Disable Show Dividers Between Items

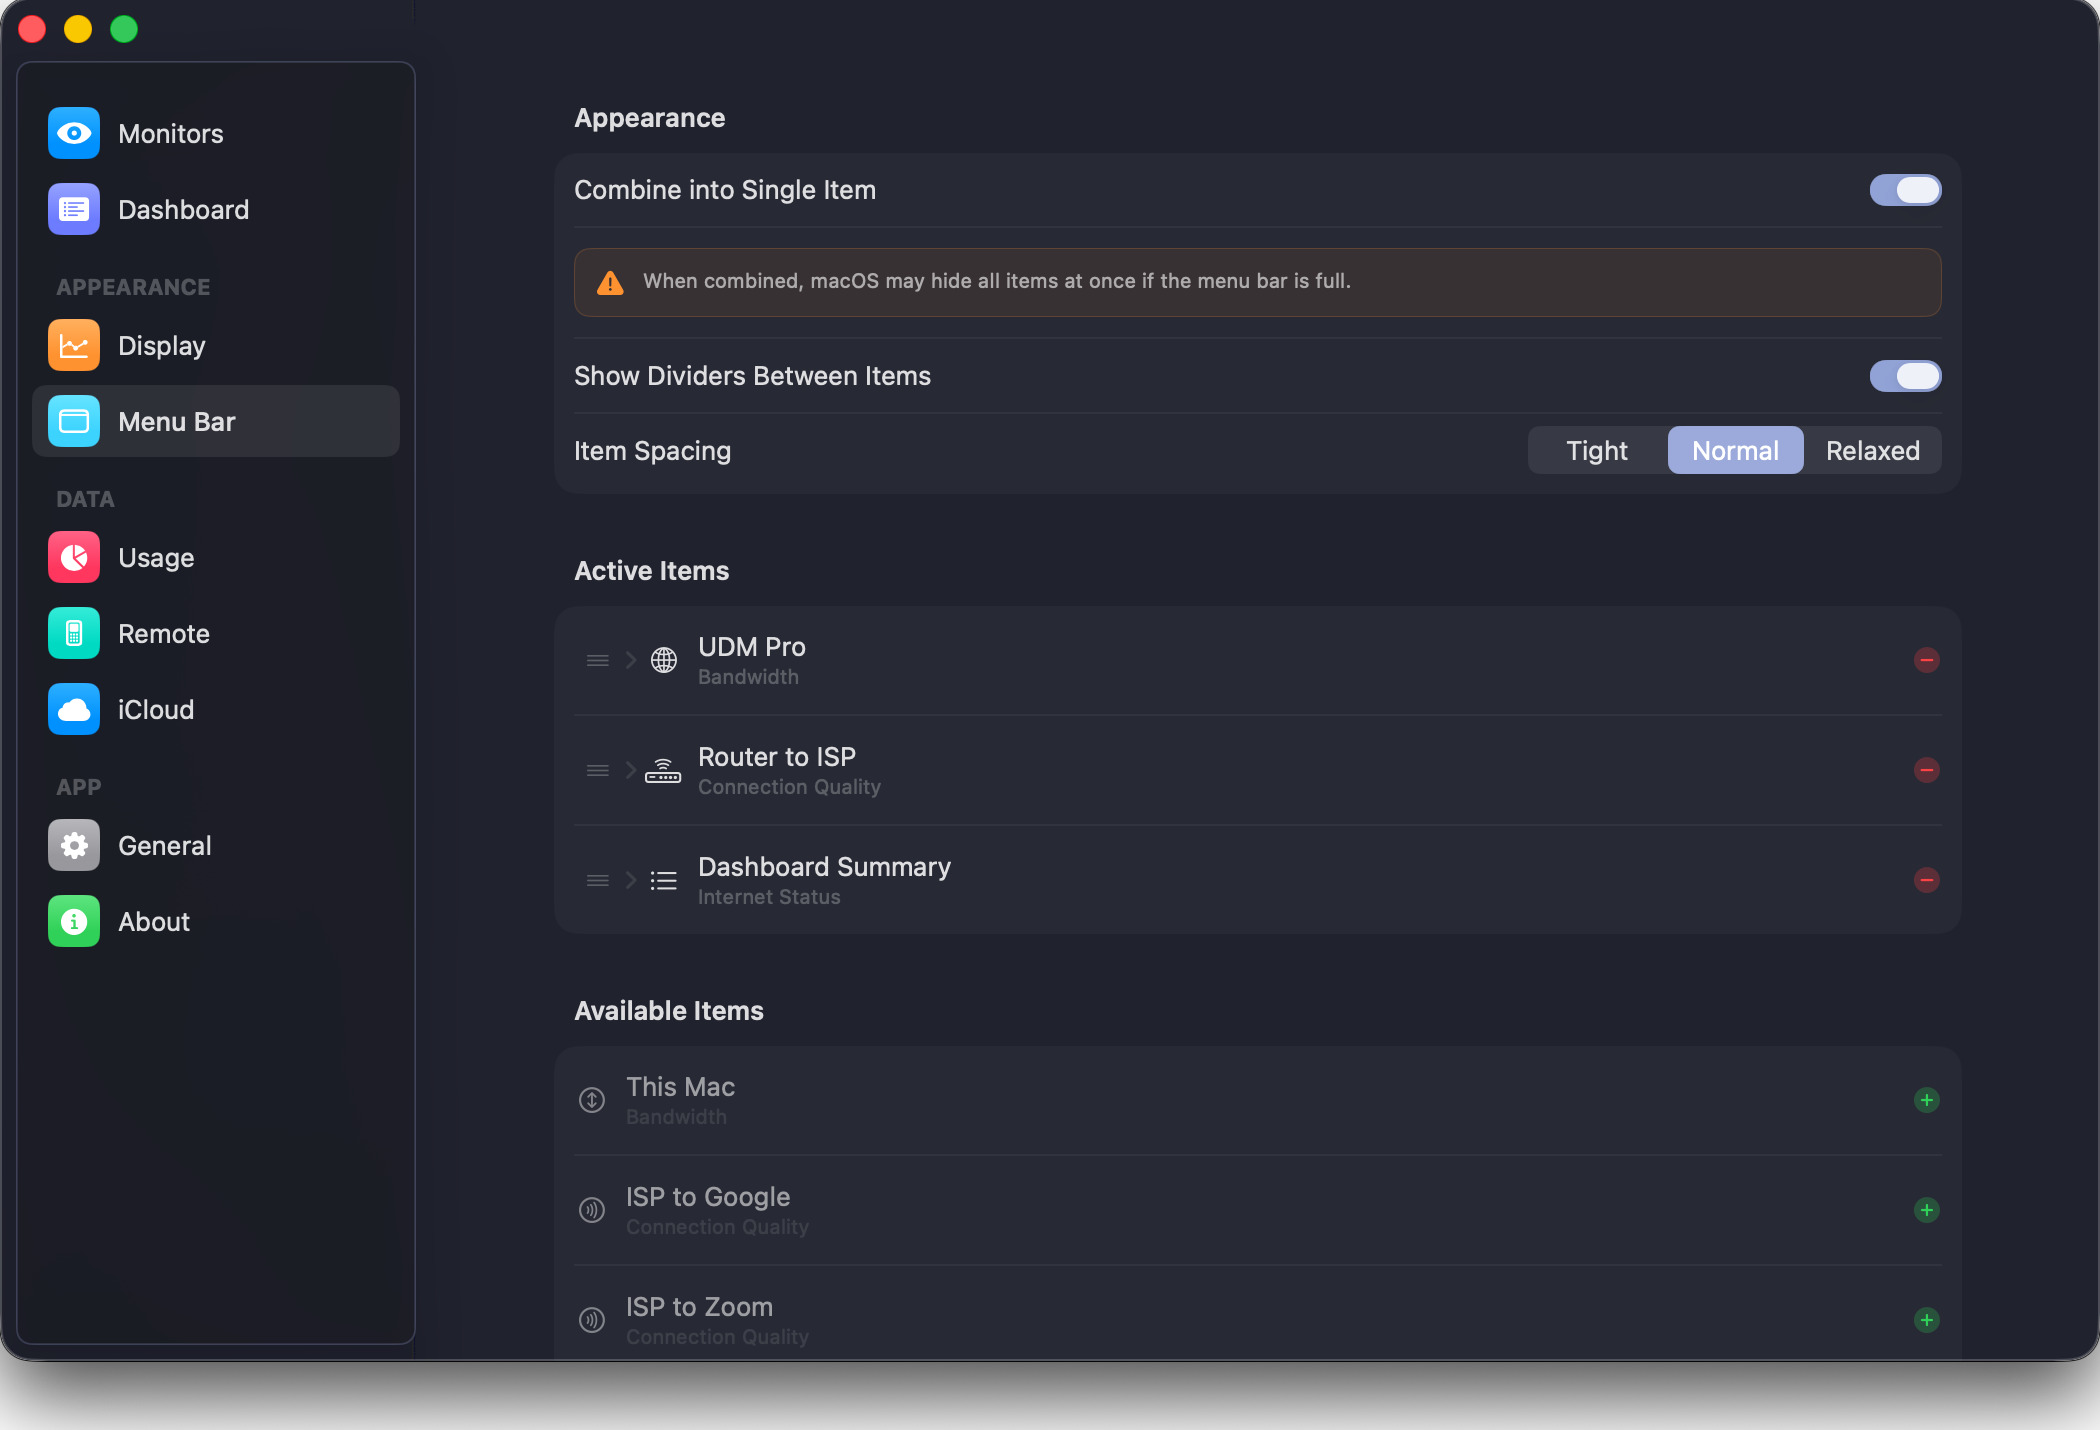pyautogui.click(x=1905, y=376)
